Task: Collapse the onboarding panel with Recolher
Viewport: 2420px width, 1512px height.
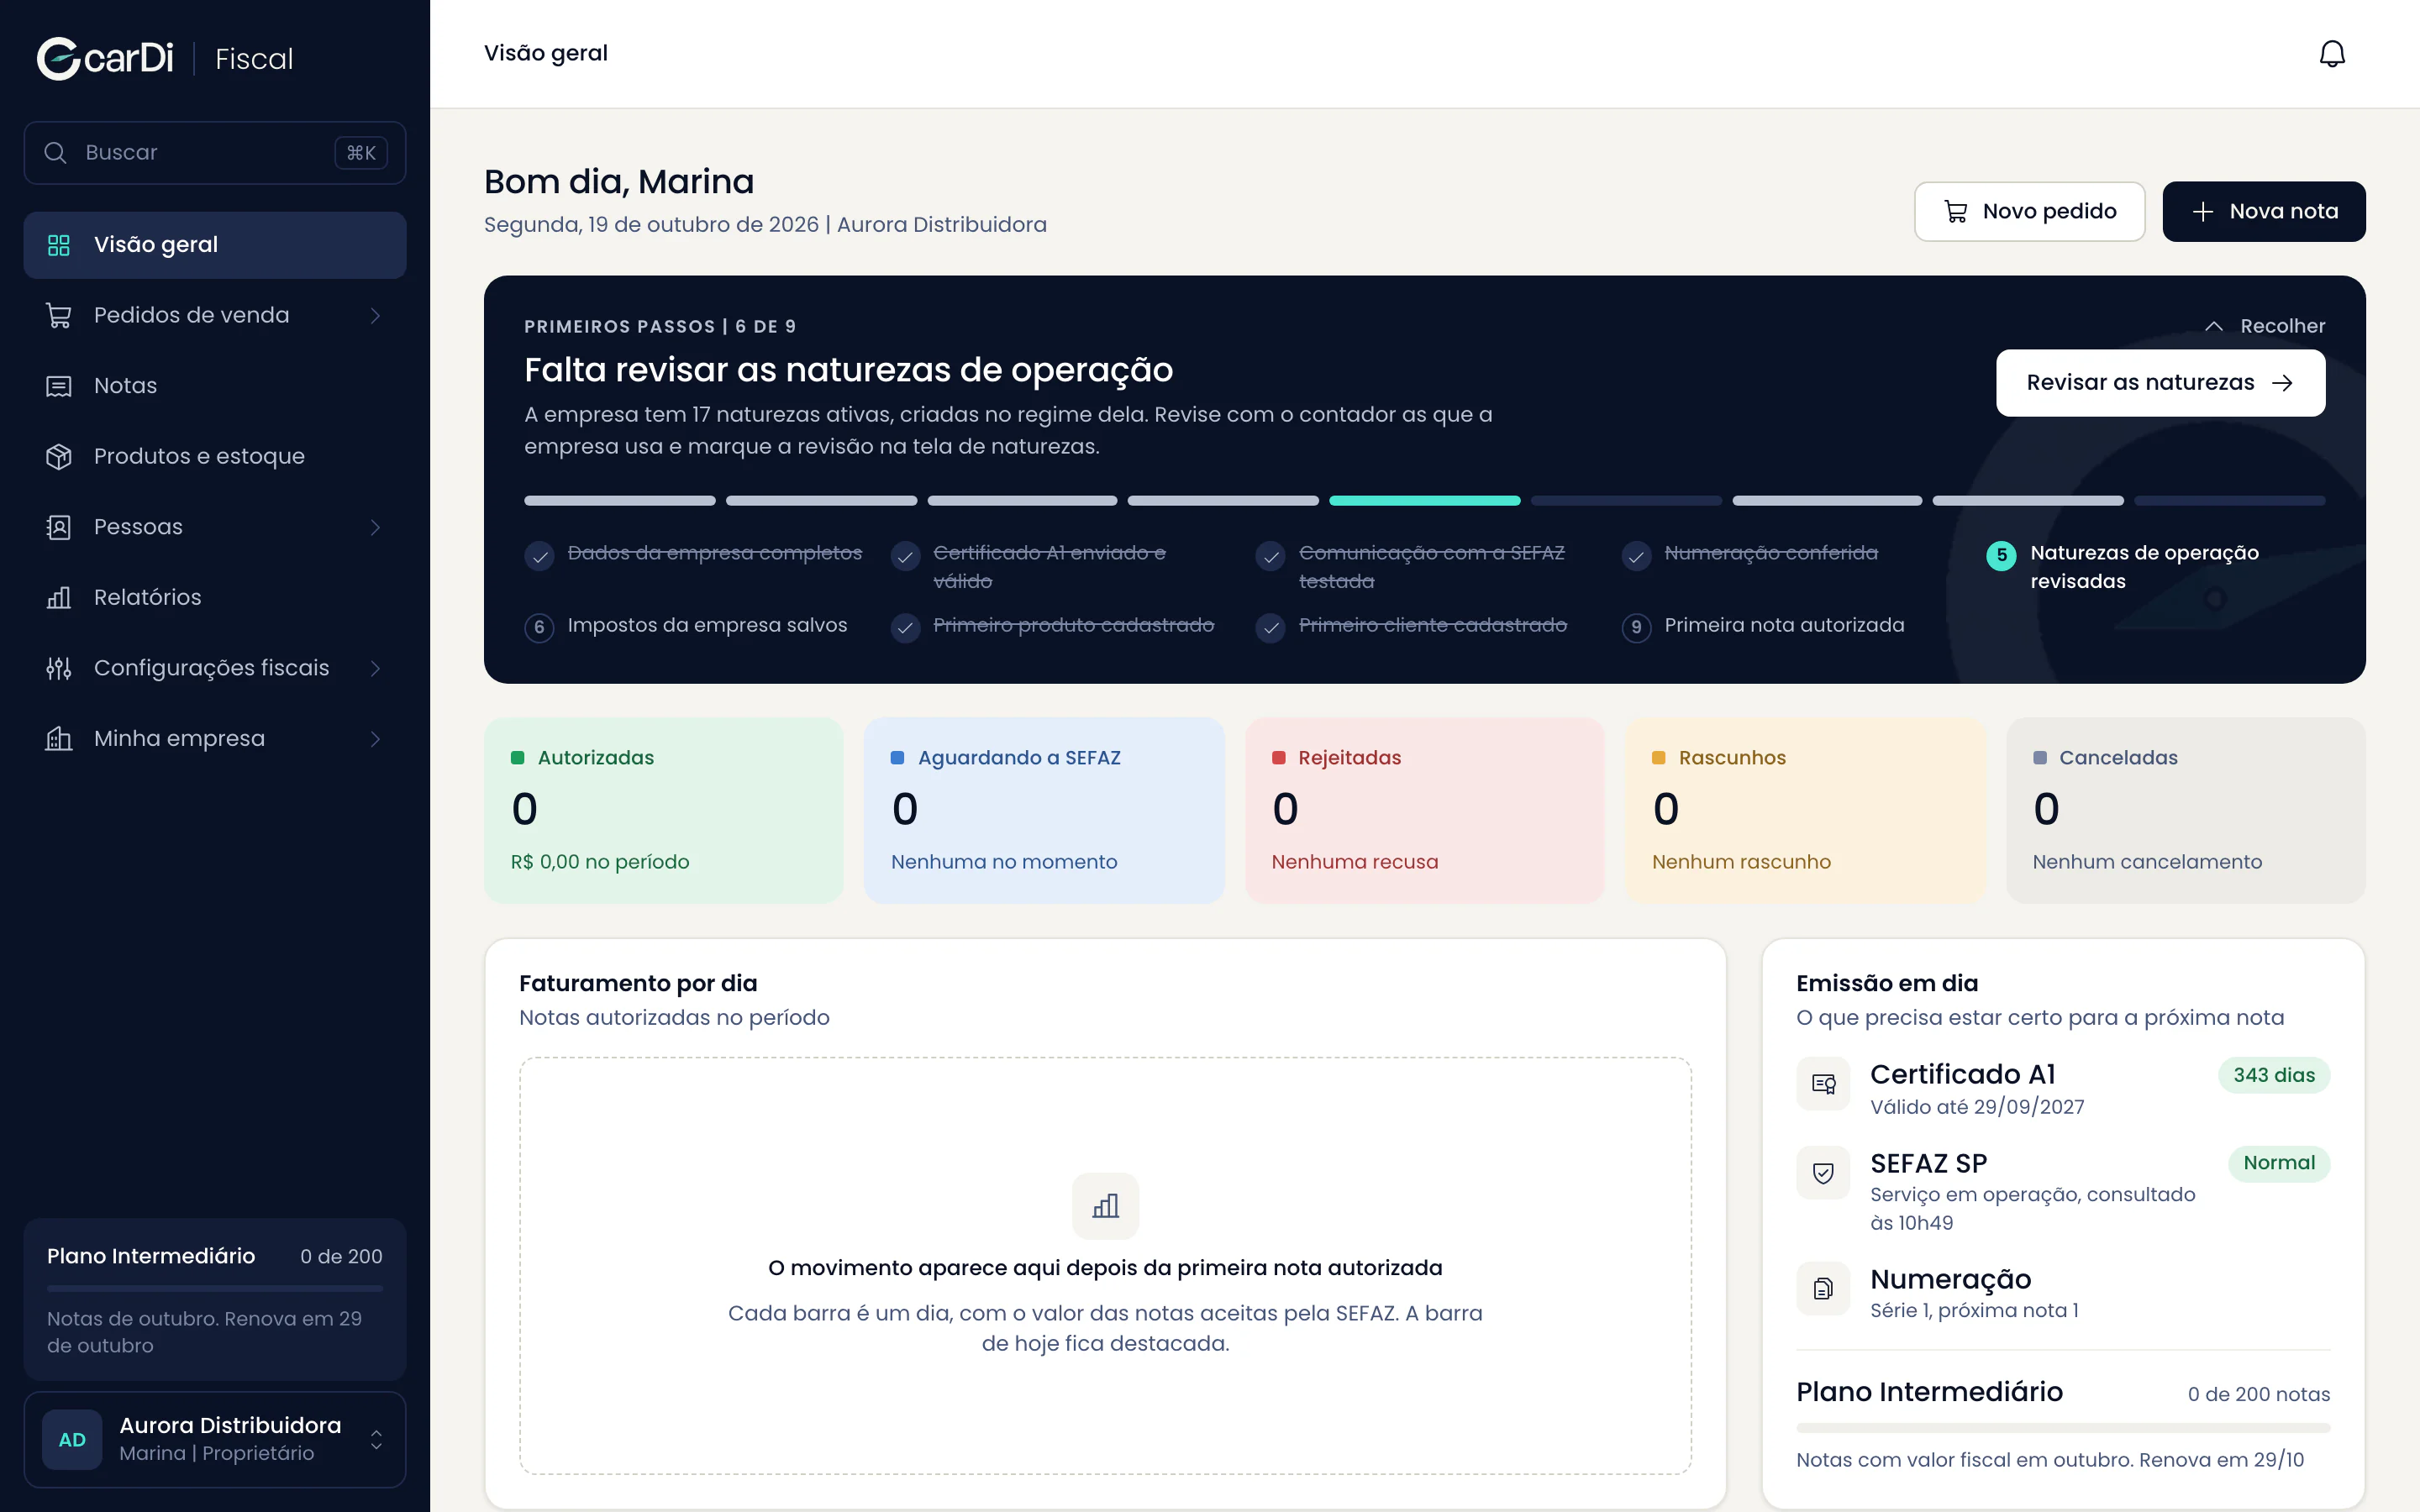Action: point(2265,326)
